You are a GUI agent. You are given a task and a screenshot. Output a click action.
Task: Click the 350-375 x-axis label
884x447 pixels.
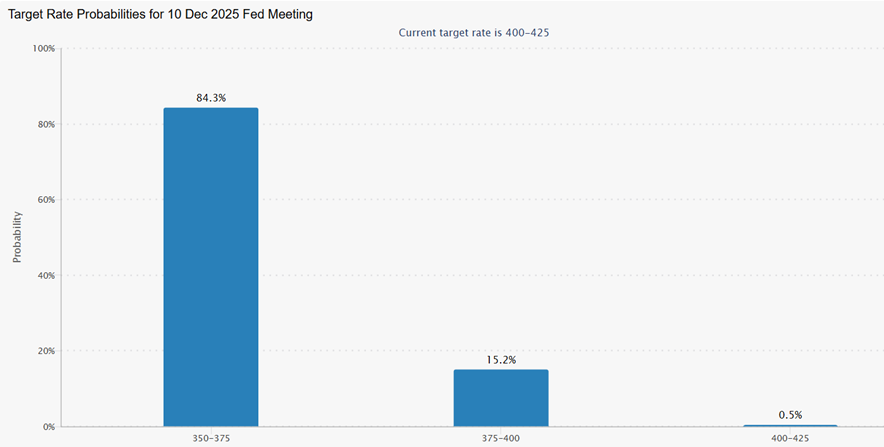pos(211,438)
